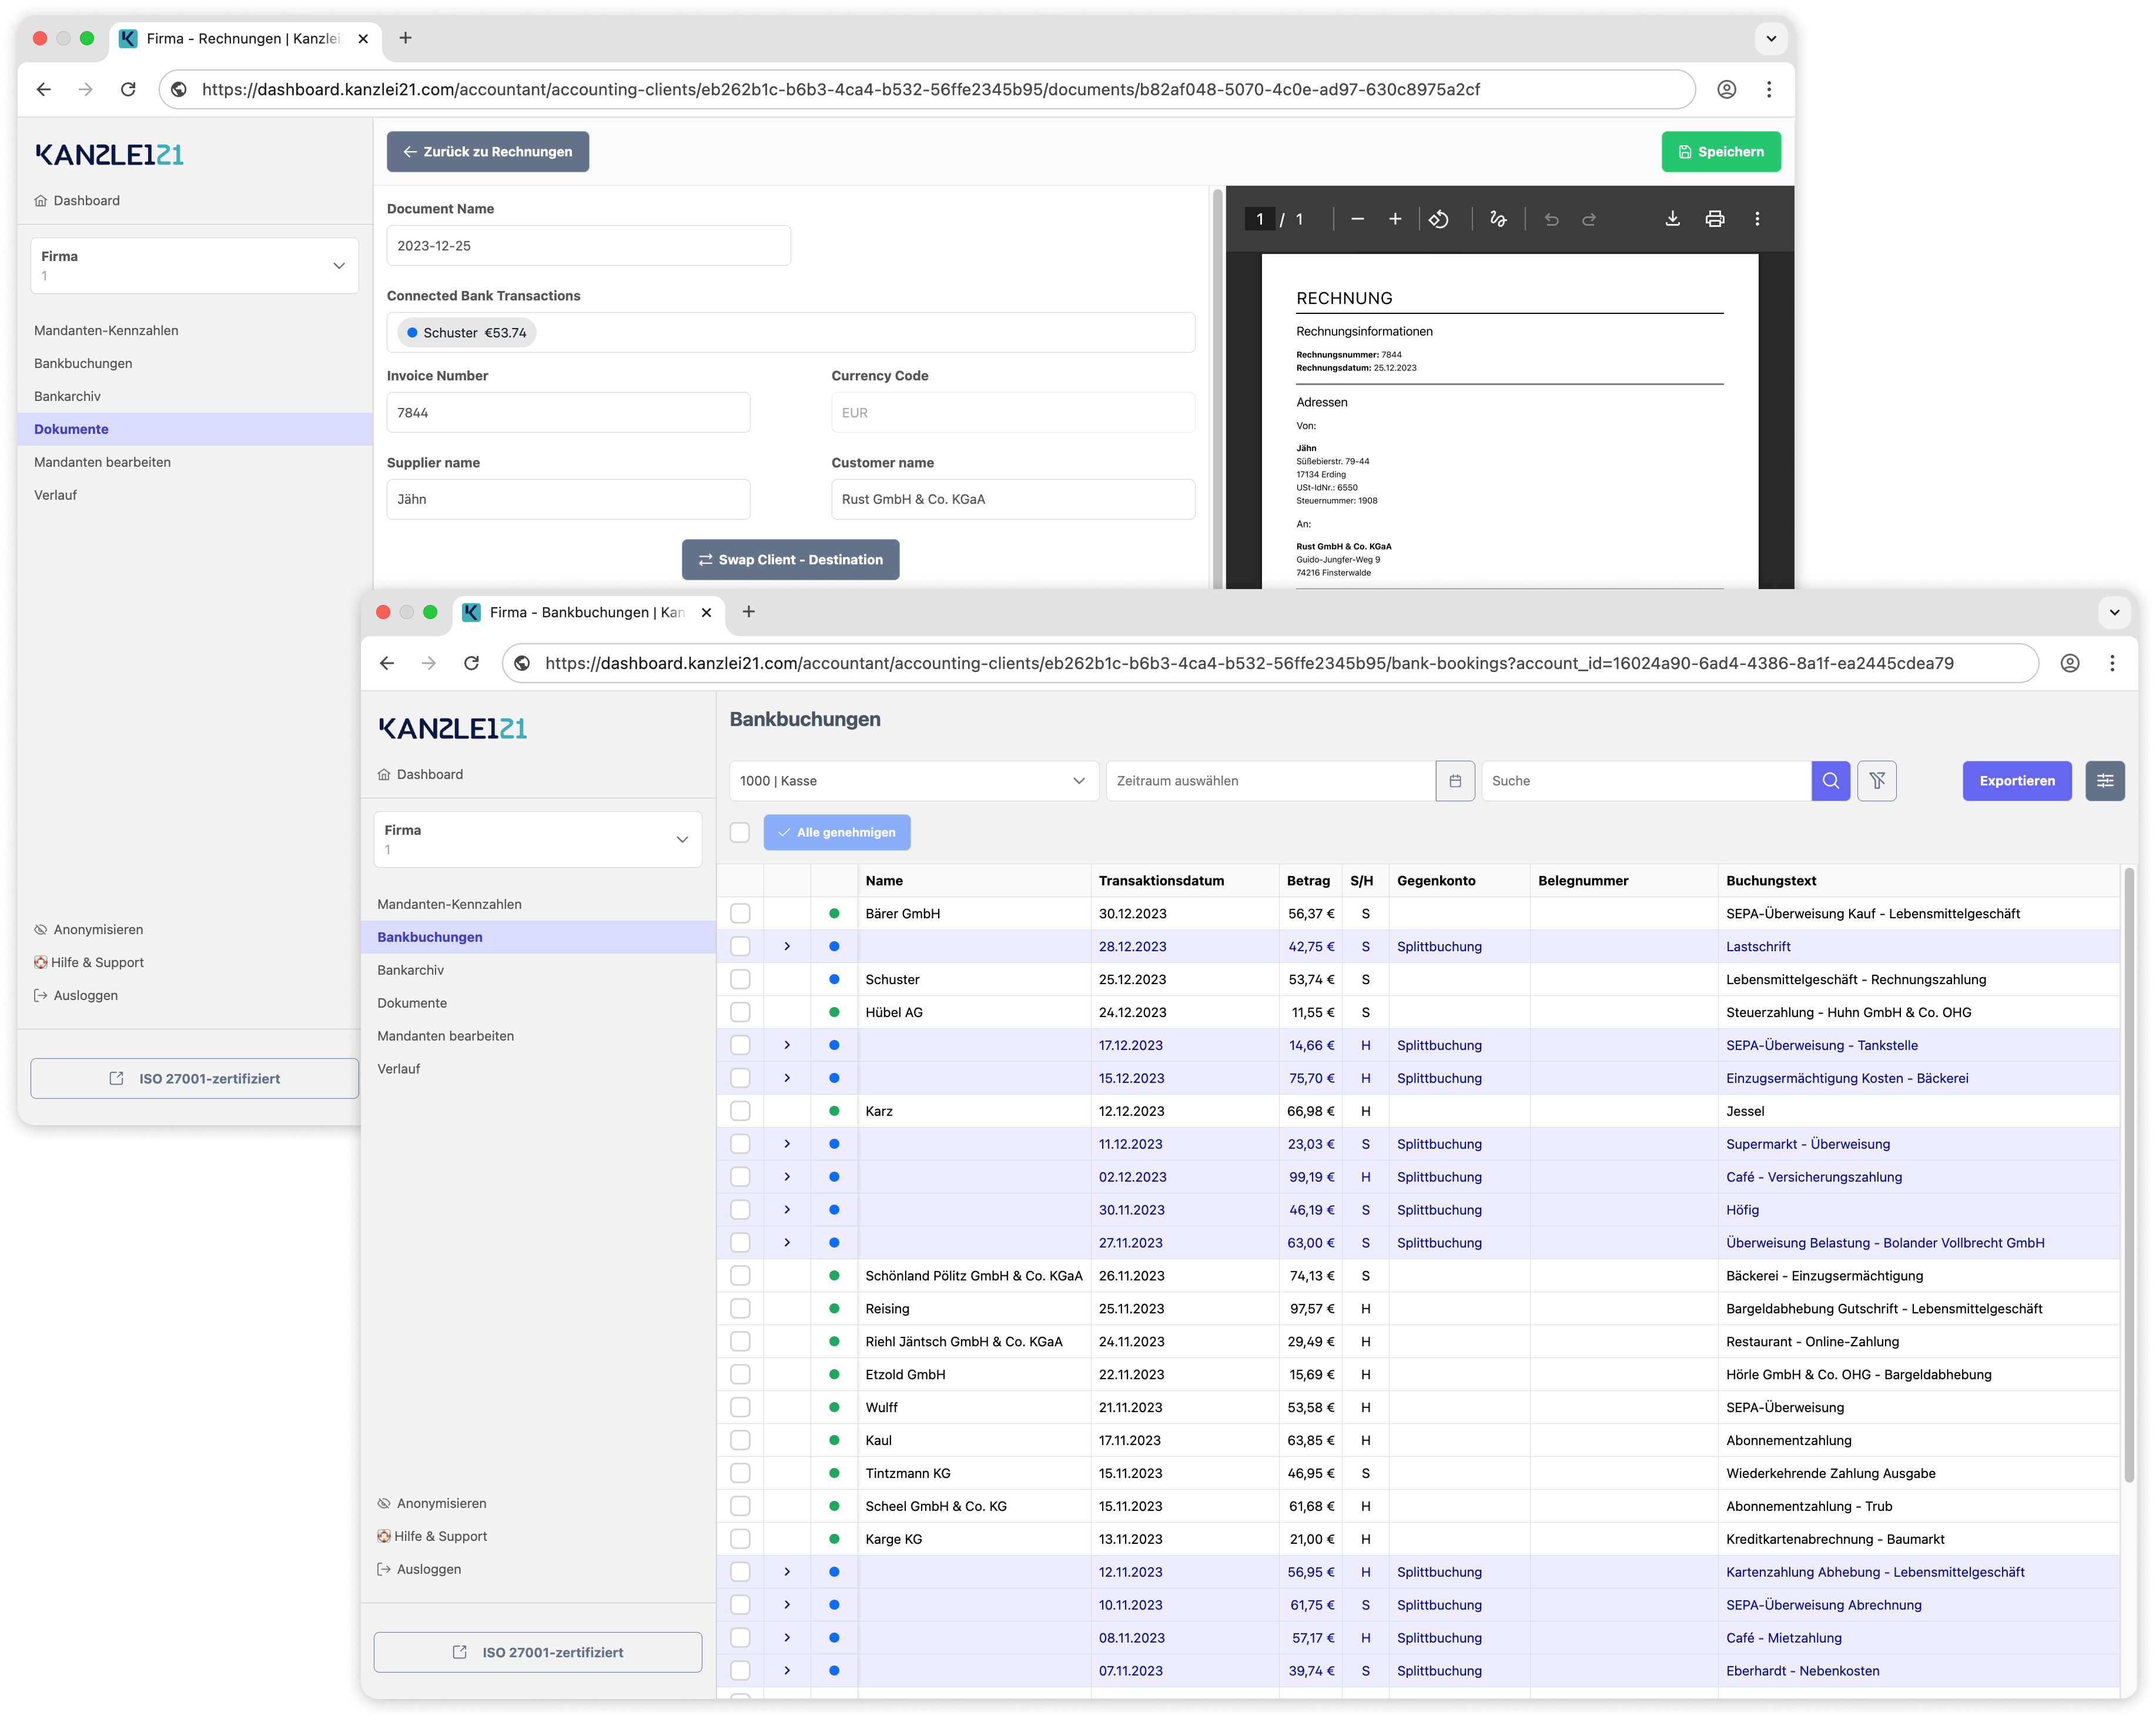Download the invoice PDF
Viewport: 2156px width, 1719px height.
[x=1672, y=218]
